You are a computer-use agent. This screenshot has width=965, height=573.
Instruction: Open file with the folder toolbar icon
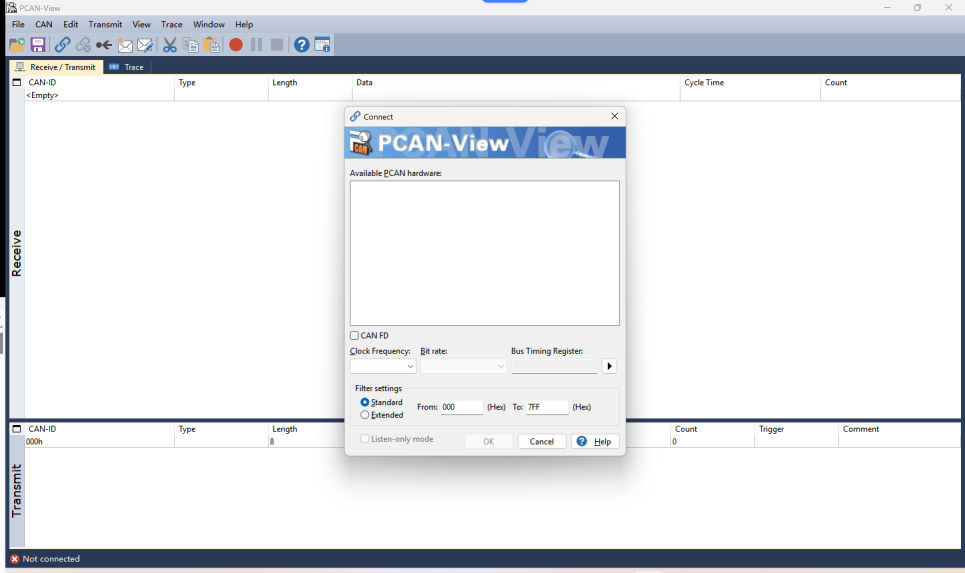[17, 45]
